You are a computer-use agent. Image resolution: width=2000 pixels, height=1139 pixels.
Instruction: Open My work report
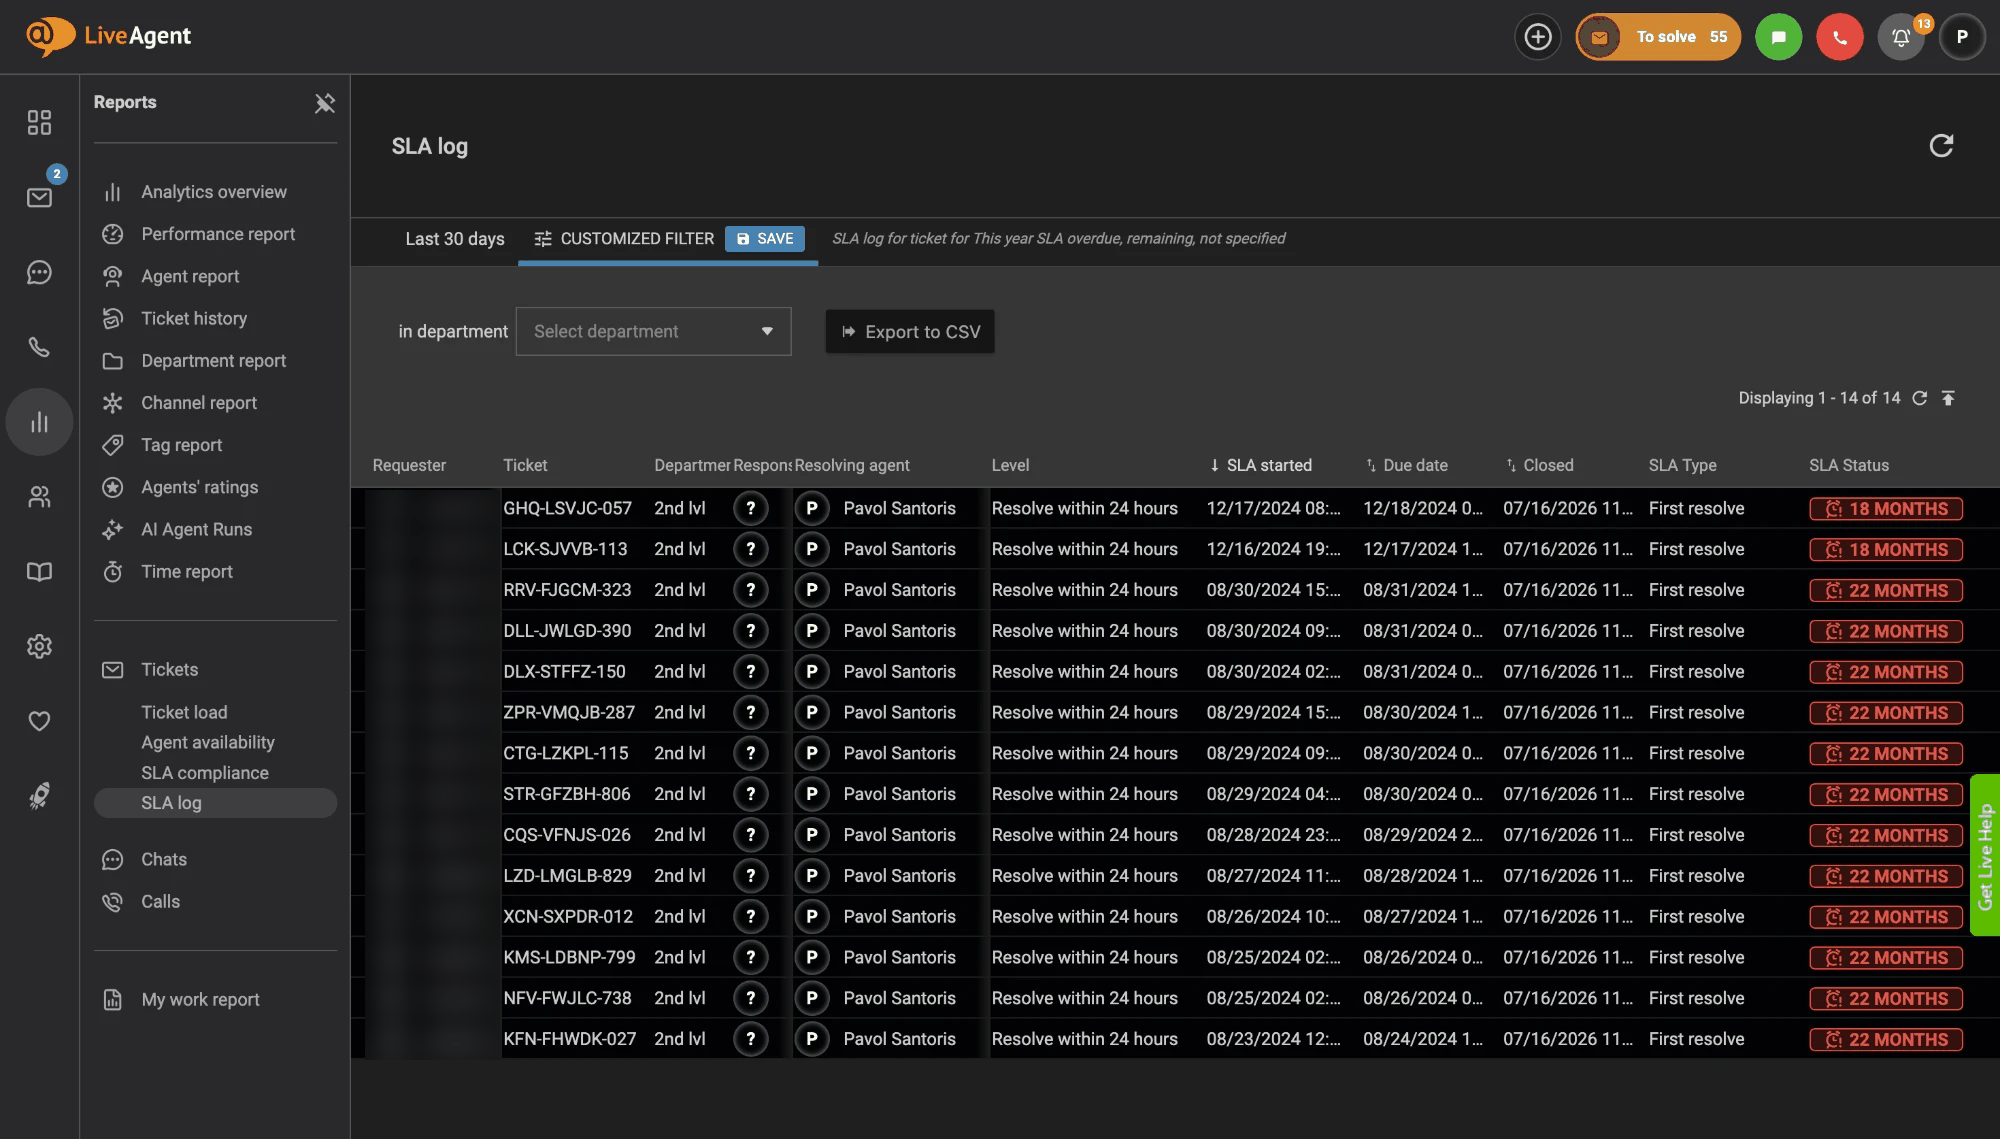click(x=200, y=1000)
